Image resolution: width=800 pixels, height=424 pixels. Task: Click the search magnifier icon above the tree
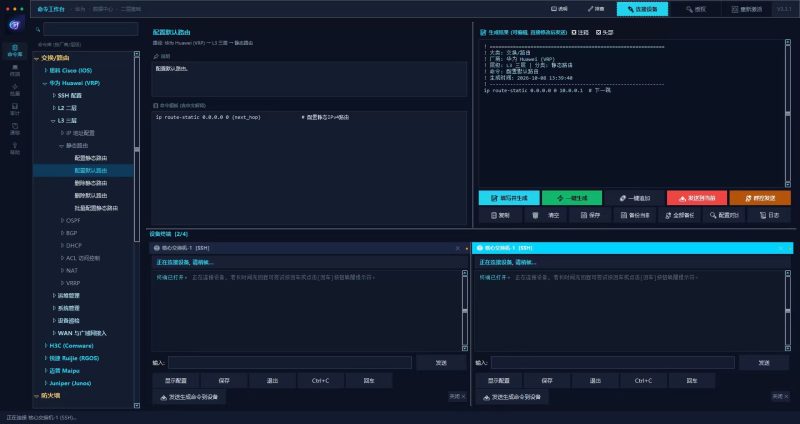coord(38,30)
